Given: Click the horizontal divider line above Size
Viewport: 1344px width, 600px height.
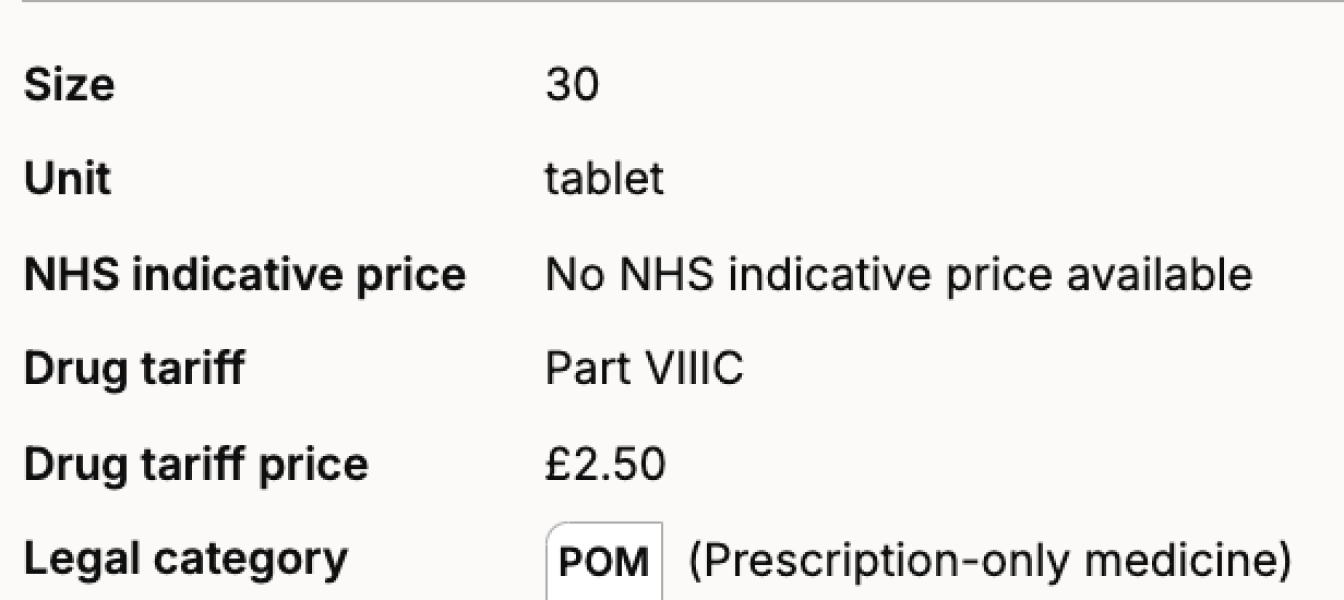Looking at the screenshot, I should click(672, 2).
